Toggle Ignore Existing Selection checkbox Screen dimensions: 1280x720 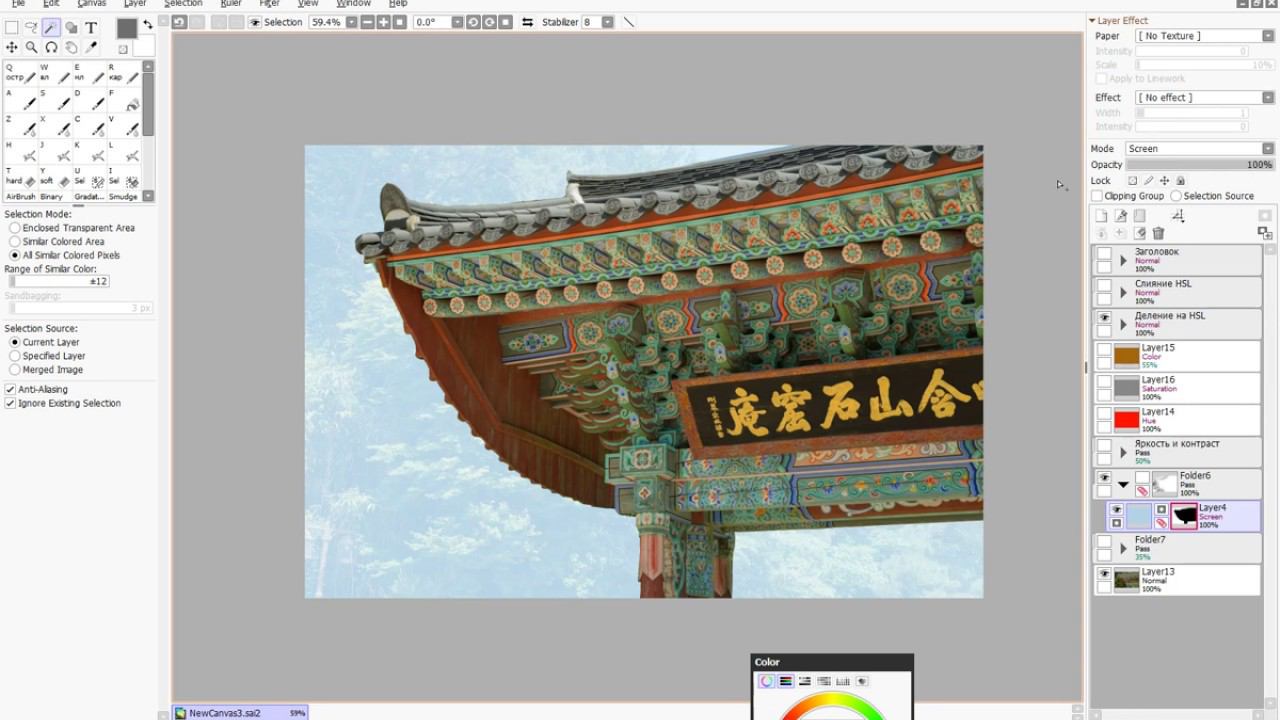(10, 404)
